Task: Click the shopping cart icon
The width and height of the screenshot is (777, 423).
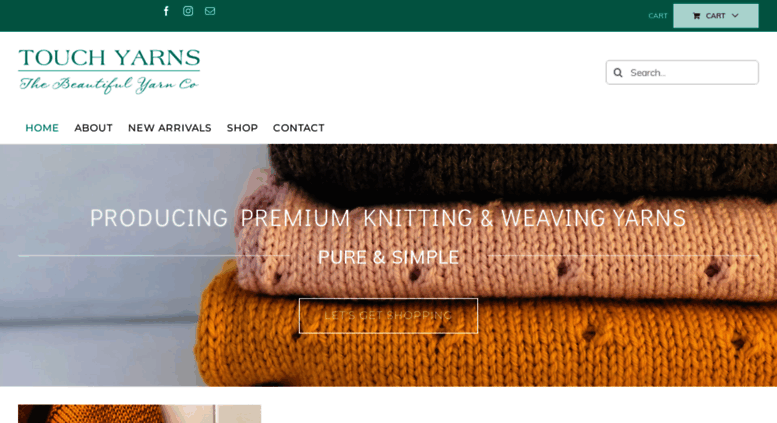Action: pos(696,16)
